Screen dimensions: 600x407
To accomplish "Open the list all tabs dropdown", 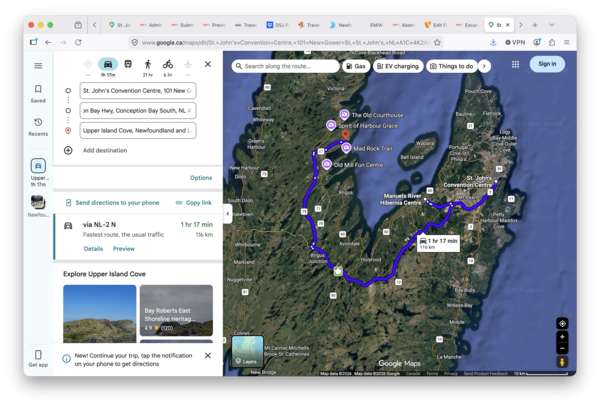I will pos(551,25).
